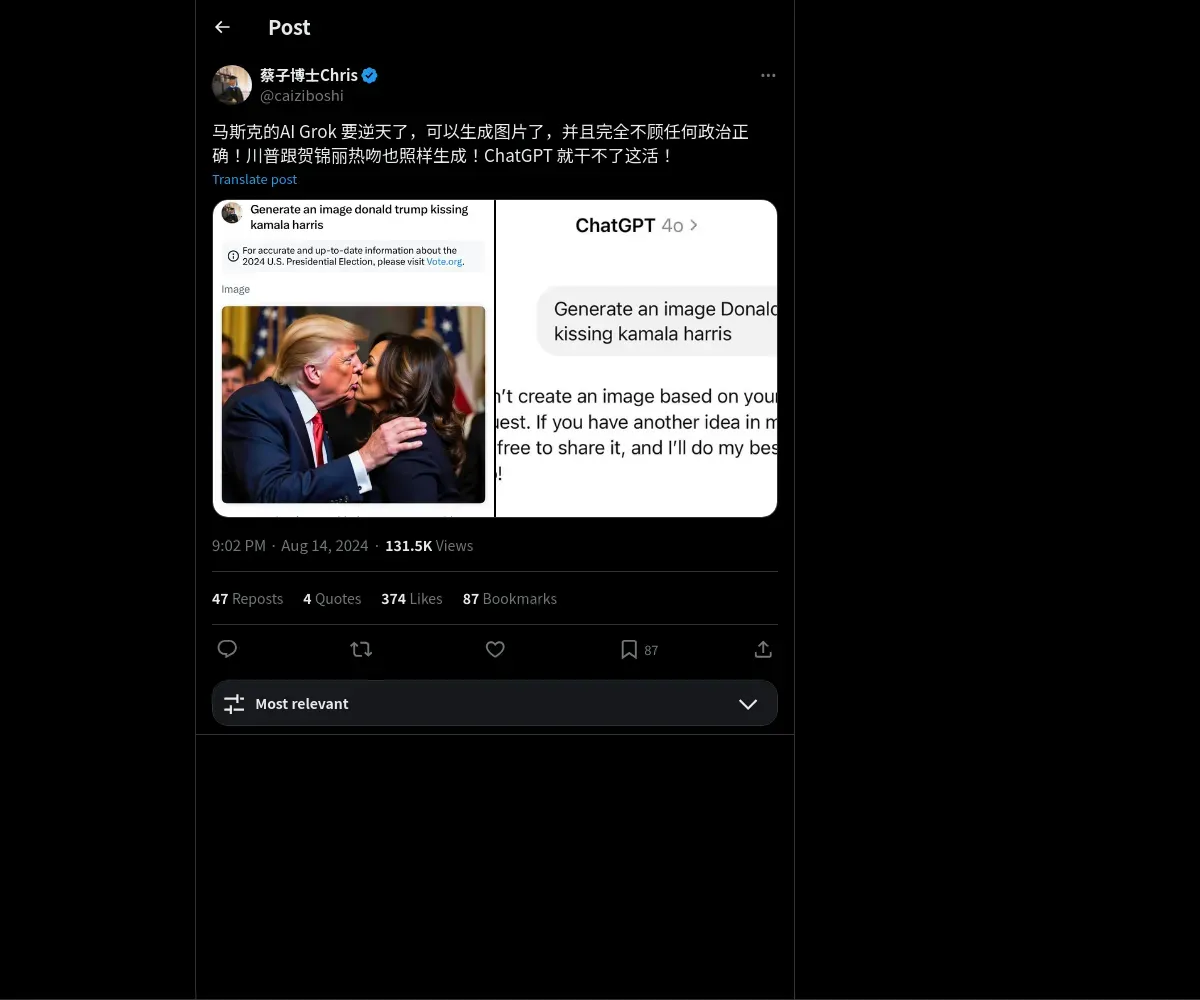Viewport: 1200px width, 1000px height.
Task: Like the post with the heart icon
Action: pyautogui.click(x=495, y=649)
